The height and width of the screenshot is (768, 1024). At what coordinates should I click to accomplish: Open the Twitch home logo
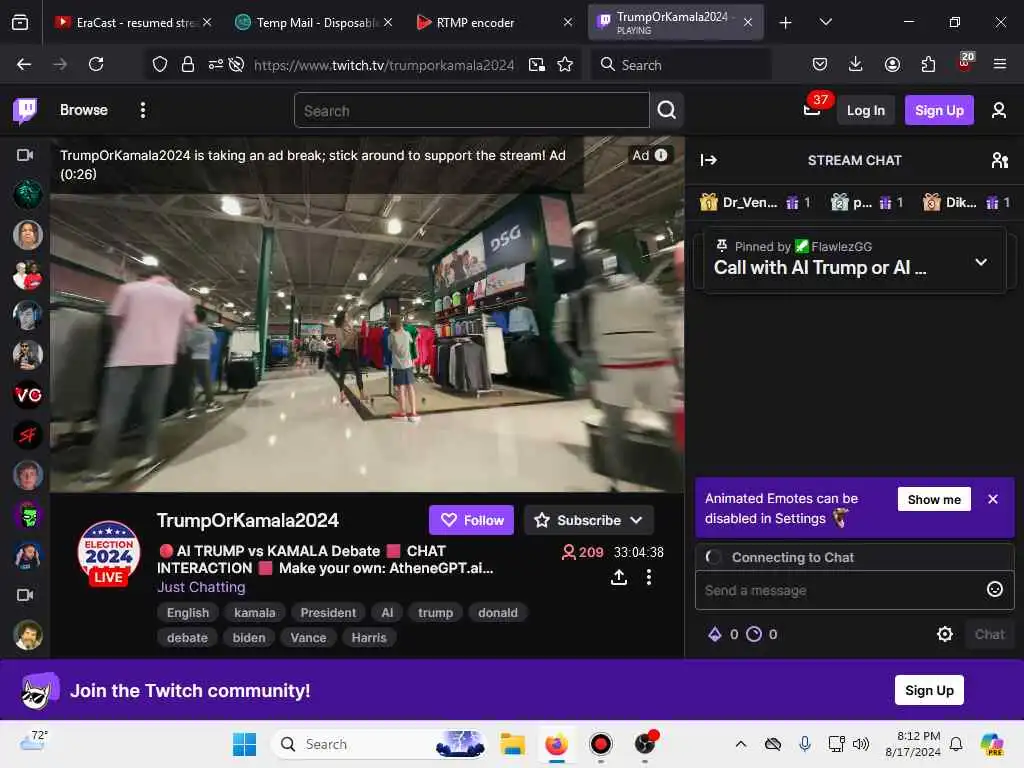(x=25, y=110)
